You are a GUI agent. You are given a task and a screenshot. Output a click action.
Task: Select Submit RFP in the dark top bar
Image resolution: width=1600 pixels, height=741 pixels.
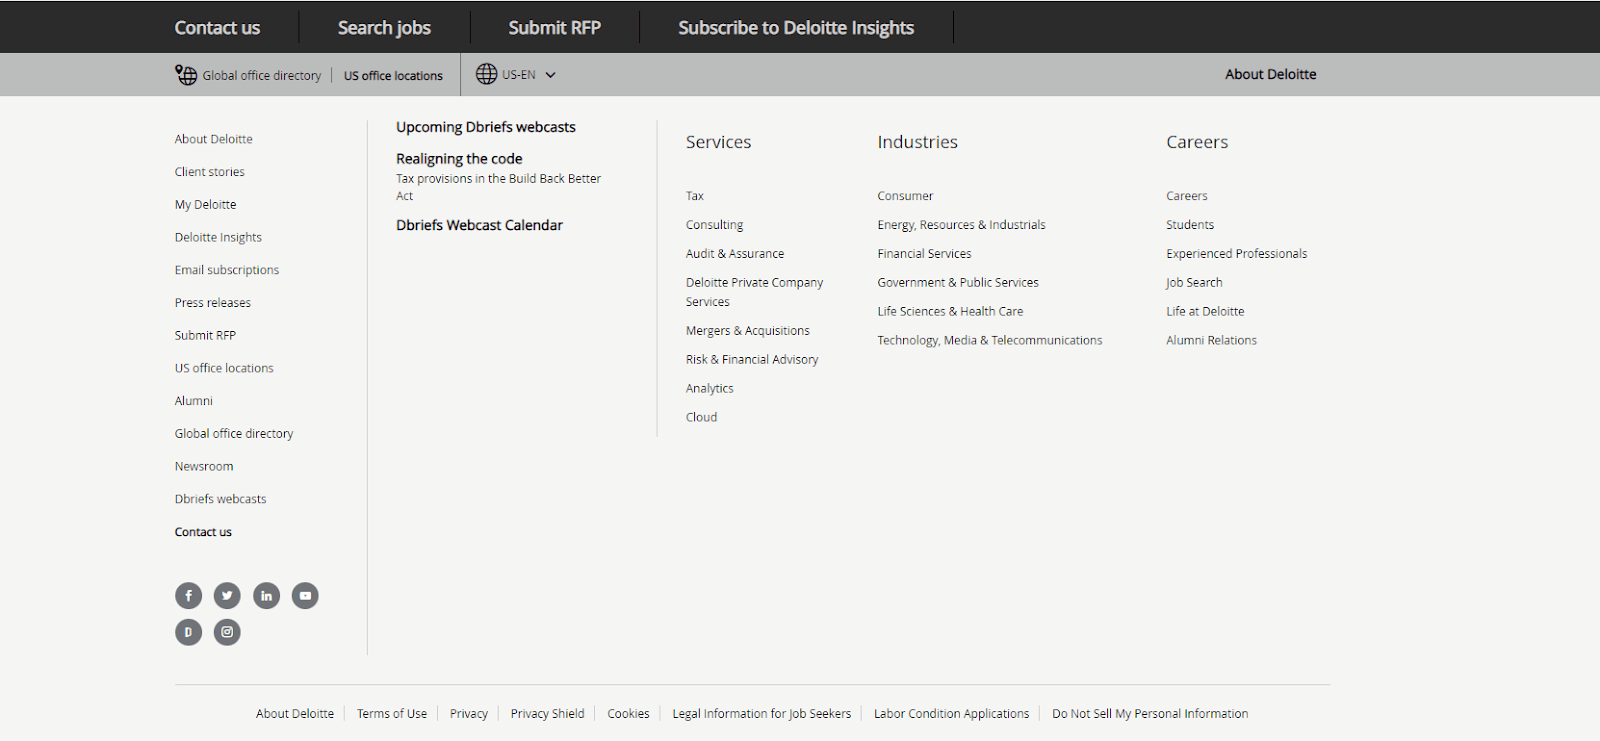point(554,28)
